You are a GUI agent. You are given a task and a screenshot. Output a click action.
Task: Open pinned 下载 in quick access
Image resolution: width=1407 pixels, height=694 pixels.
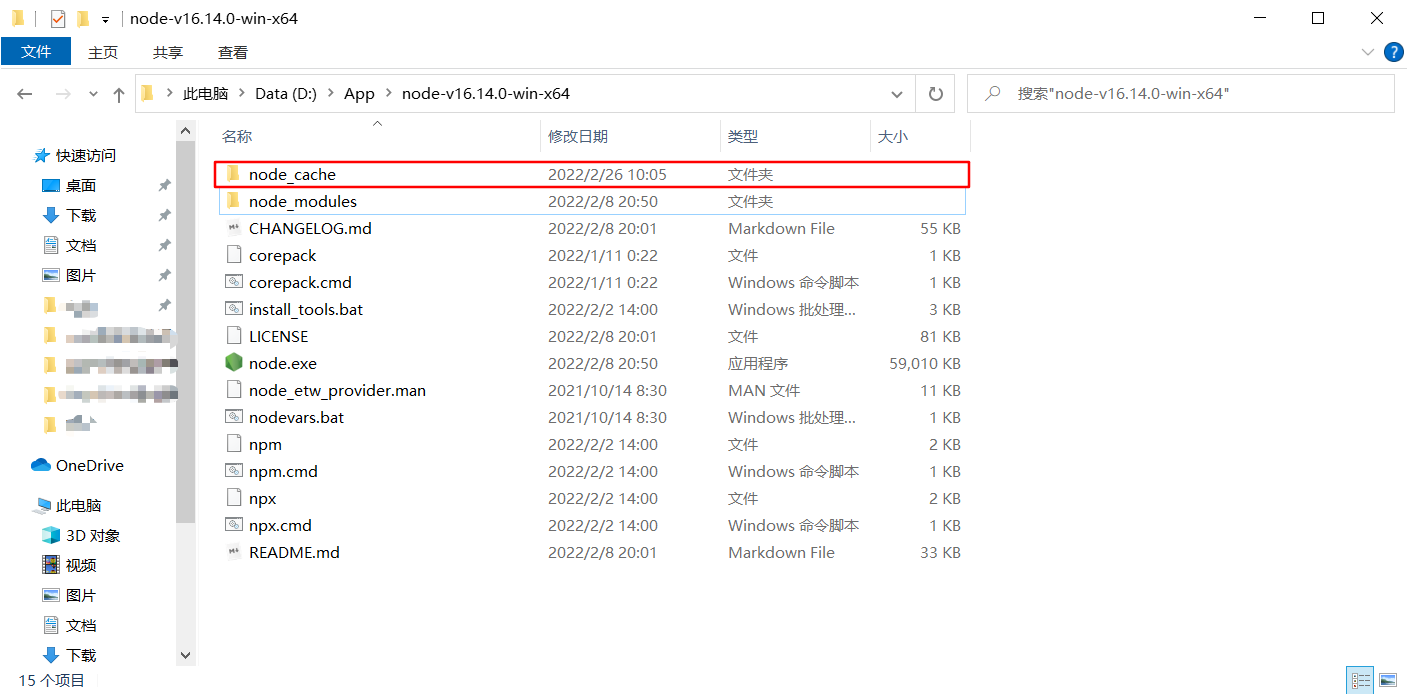(x=69, y=215)
